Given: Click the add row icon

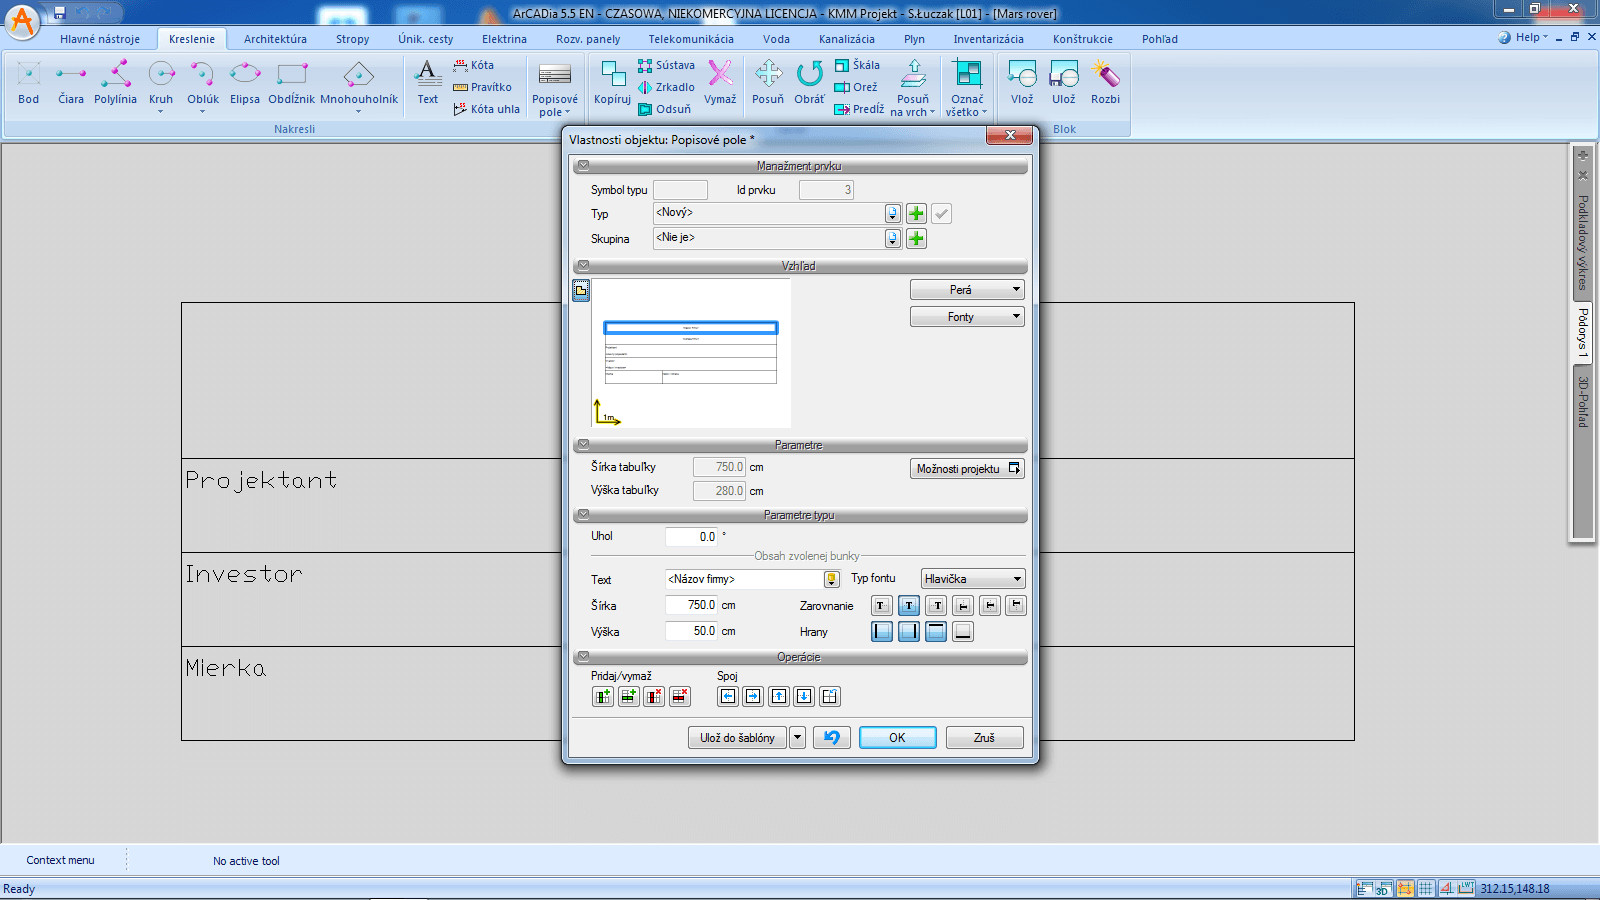Looking at the screenshot, I should [x=629, y=696].
